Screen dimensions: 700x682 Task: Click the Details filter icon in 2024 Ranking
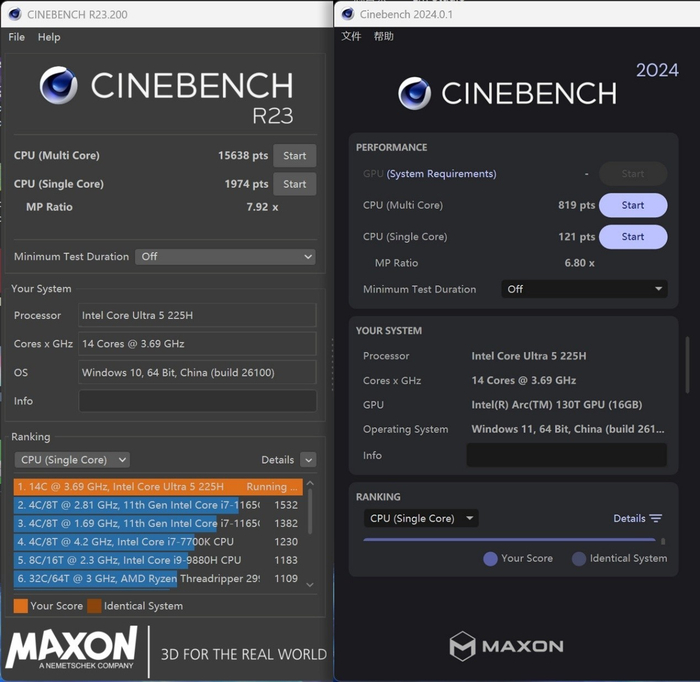656,519
